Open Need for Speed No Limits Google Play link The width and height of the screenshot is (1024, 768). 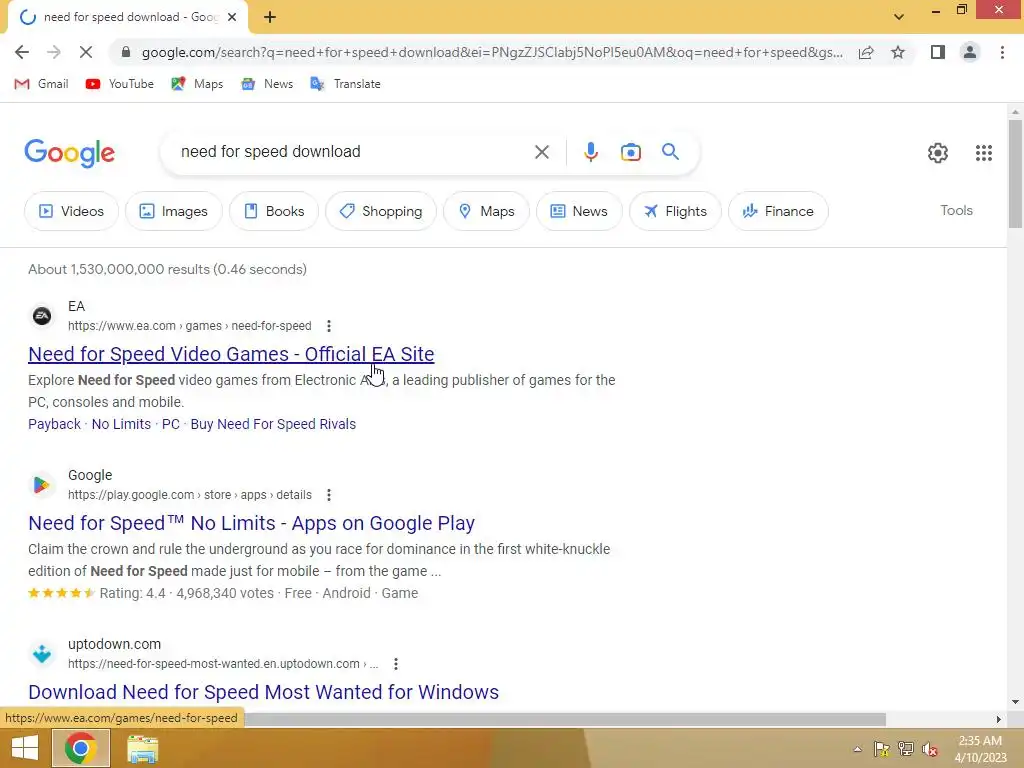pyautogui.click(x=251, y=523)
